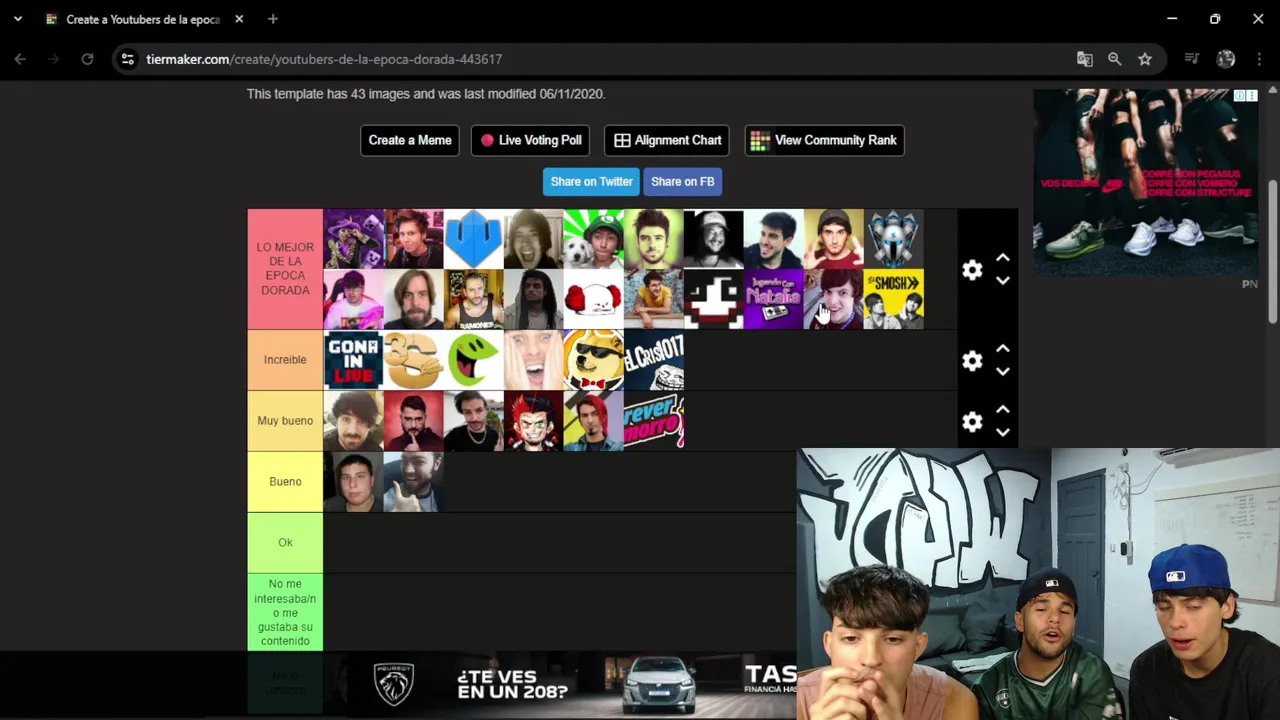Click the Muy bueno tier label

coord(285,421)
